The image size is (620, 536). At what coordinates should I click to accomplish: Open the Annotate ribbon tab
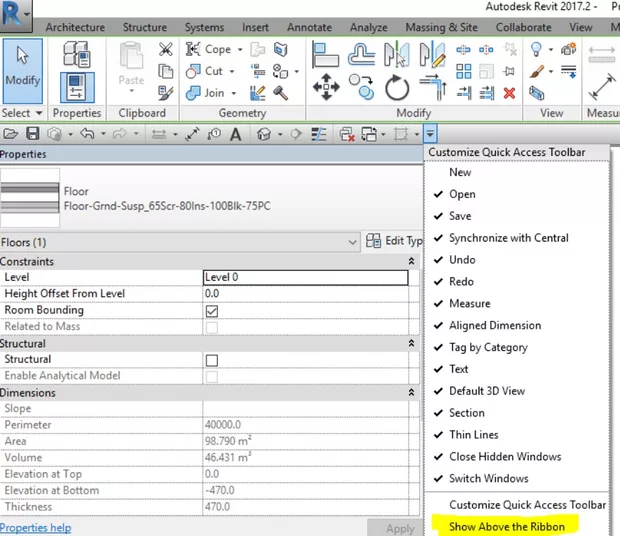tap(310, 27)
